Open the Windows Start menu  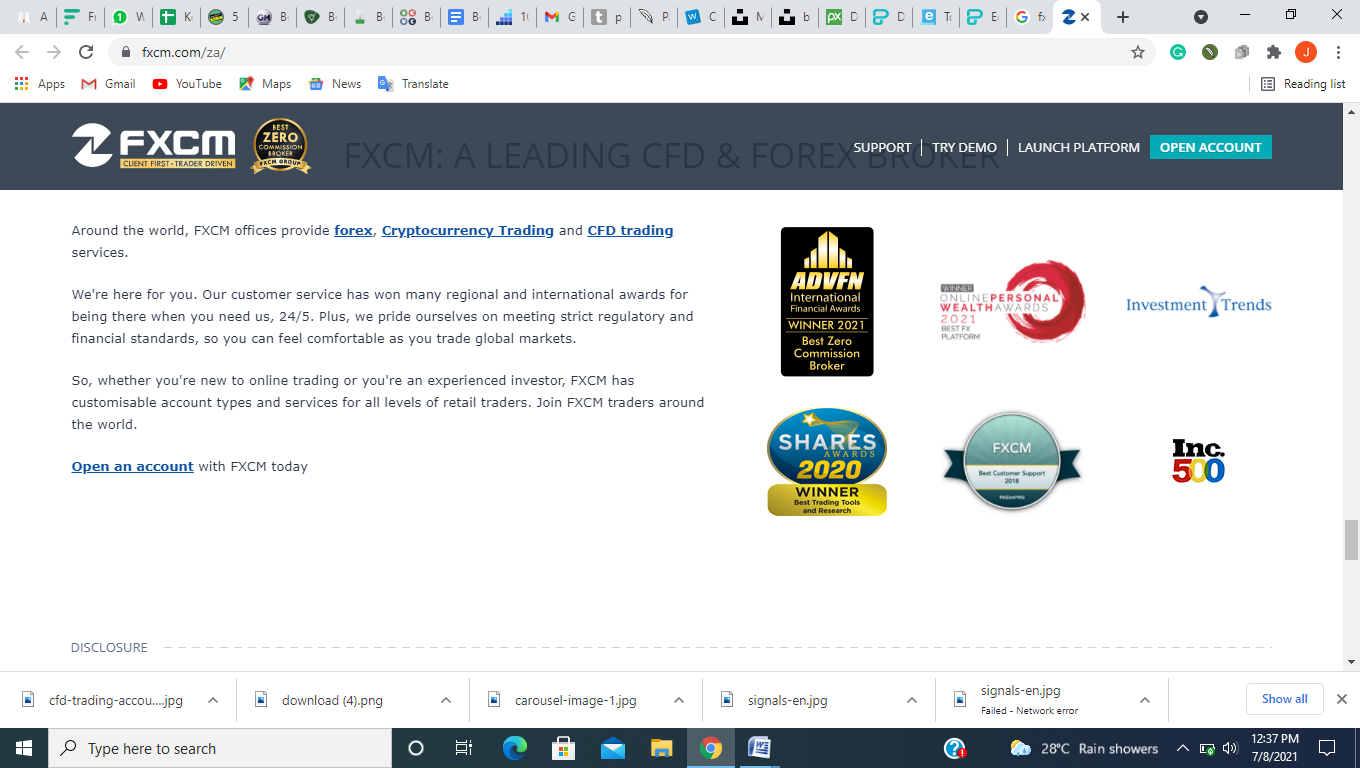pyautogui.click(x=24, y=748)
